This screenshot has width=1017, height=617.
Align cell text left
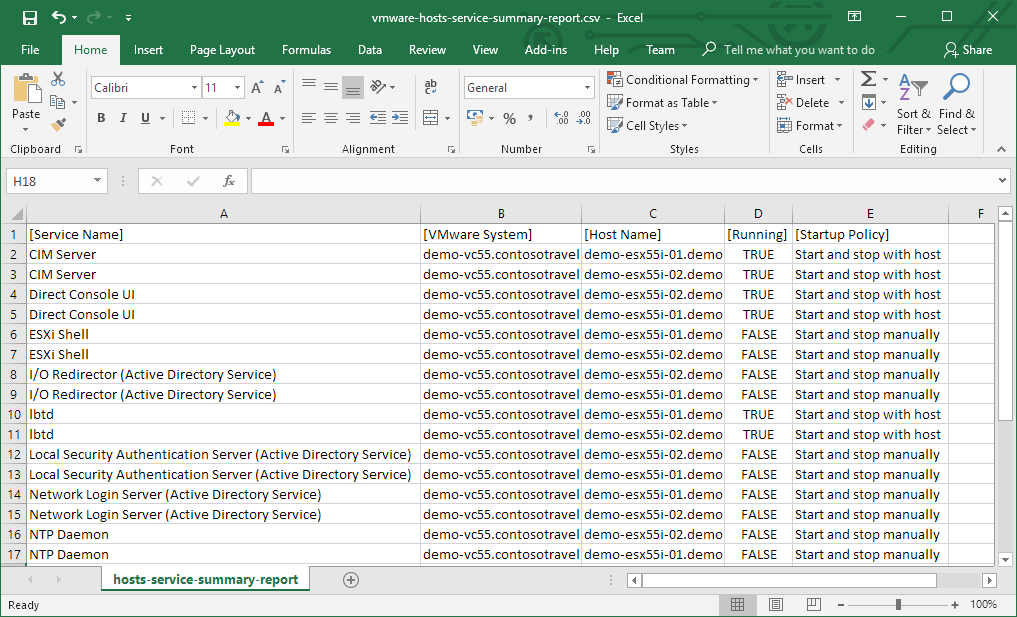tap(309, 117)
